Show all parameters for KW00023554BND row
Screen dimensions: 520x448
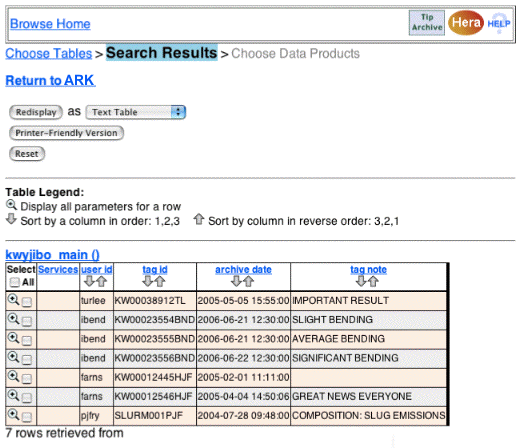click(13, 319)
